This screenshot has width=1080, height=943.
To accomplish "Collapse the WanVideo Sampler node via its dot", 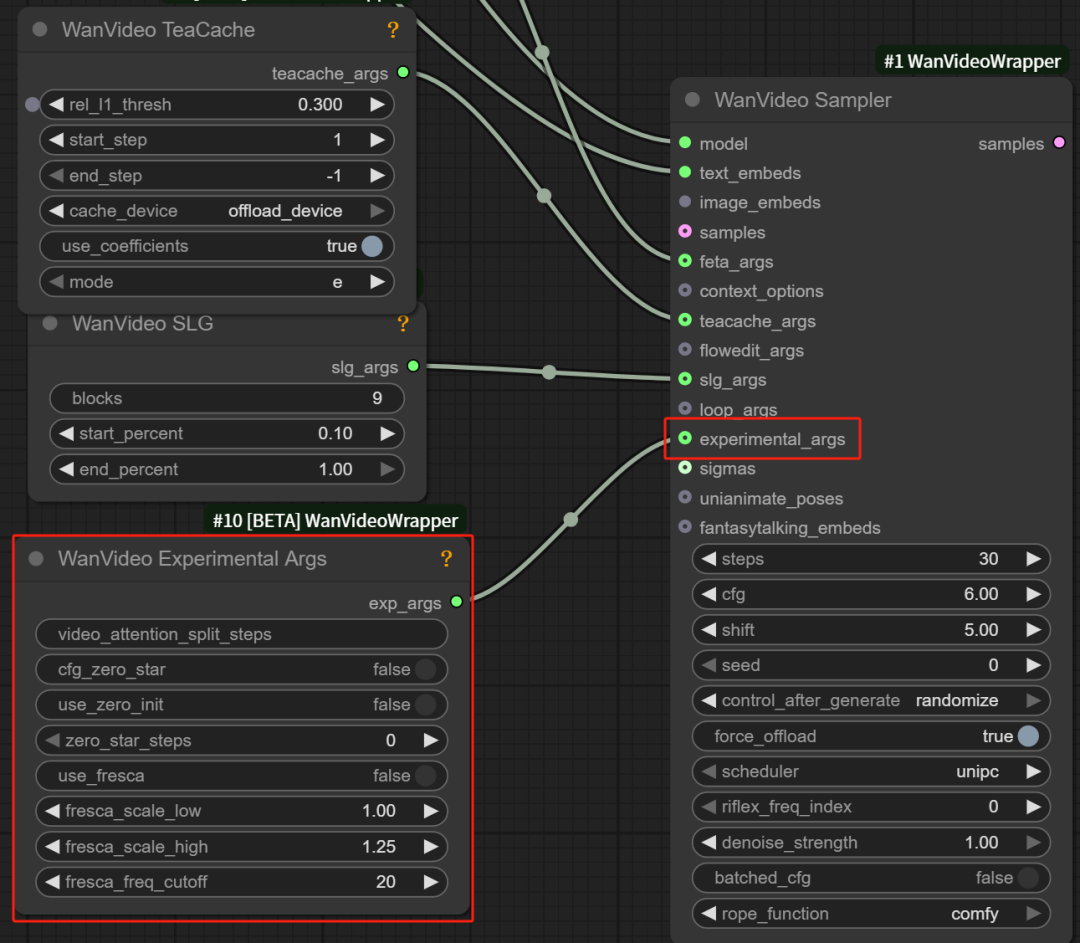I will 692,100.
